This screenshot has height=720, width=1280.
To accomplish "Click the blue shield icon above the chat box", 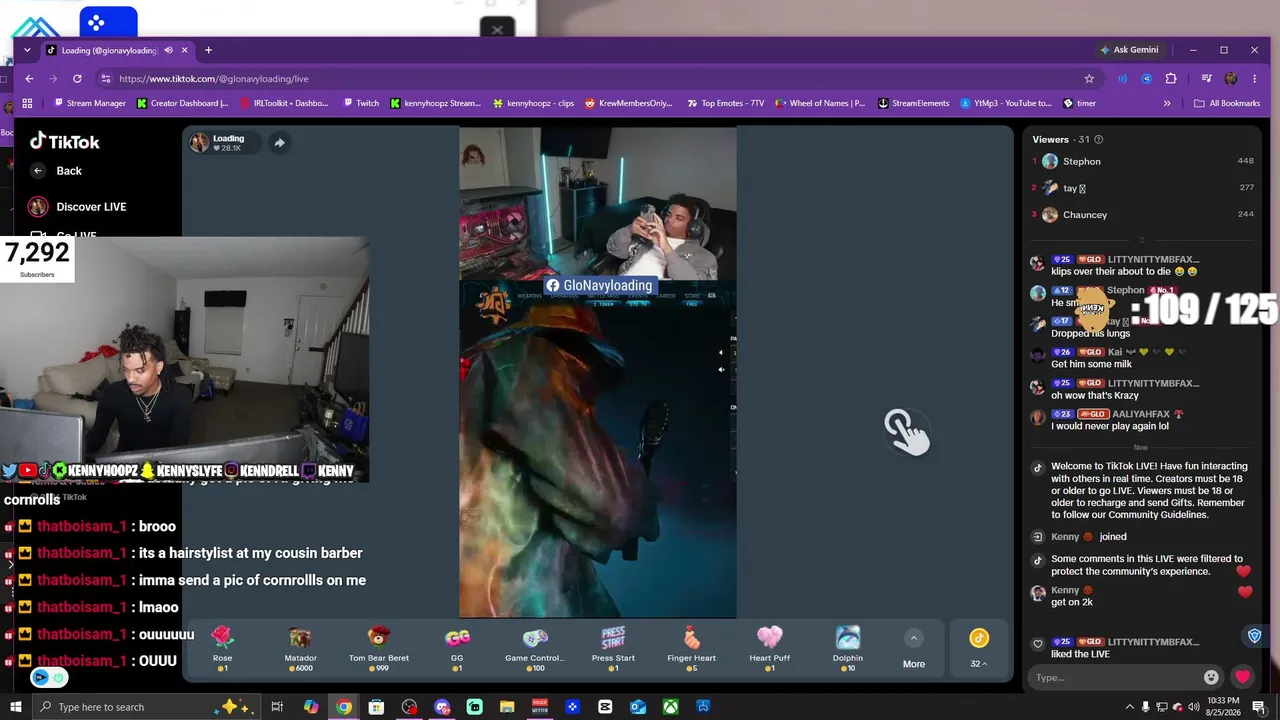I will (1254, 636).
